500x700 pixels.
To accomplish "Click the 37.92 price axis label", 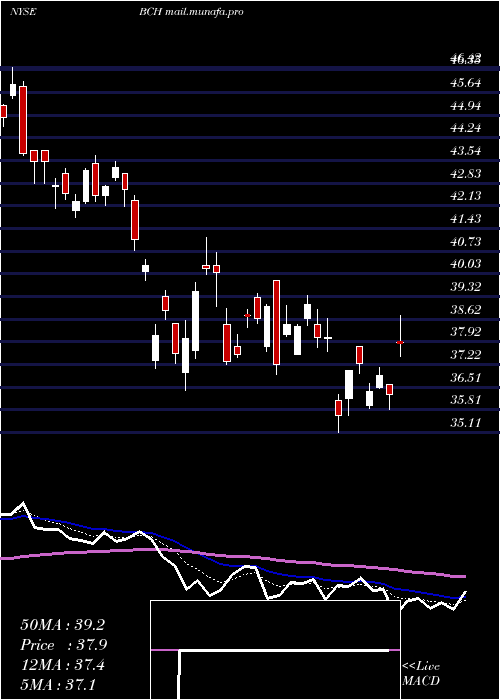I will click(x=466, y=332).
